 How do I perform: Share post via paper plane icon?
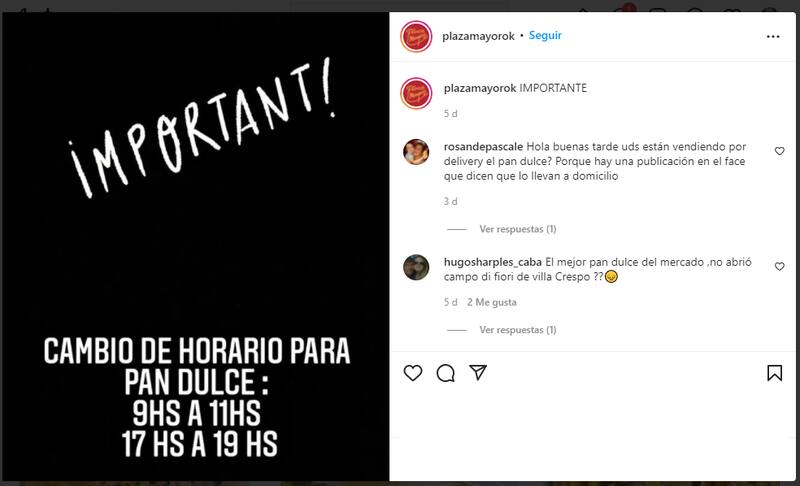[478, 373]
